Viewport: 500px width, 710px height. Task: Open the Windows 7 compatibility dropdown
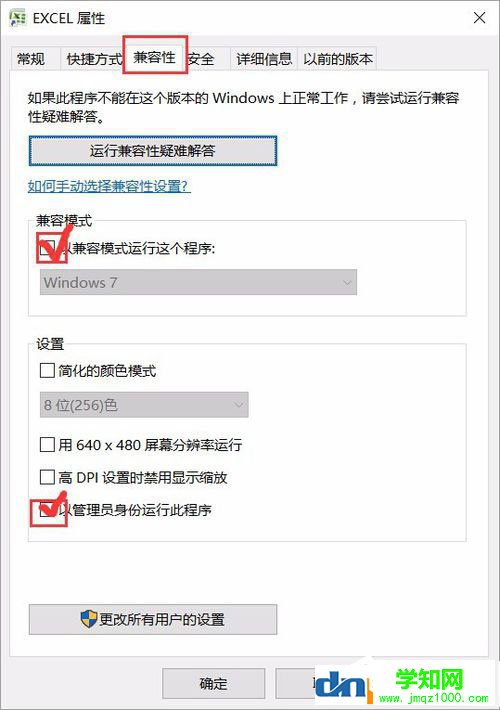click(x=198, y=282)
